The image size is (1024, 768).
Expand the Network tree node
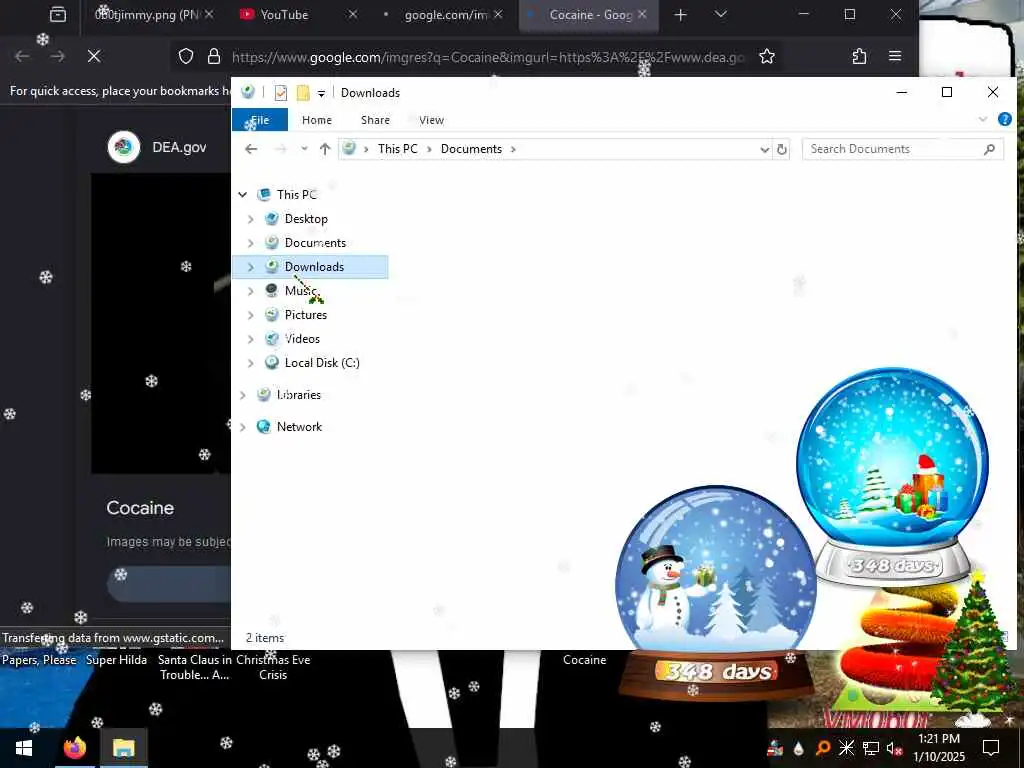click(243, 427)
